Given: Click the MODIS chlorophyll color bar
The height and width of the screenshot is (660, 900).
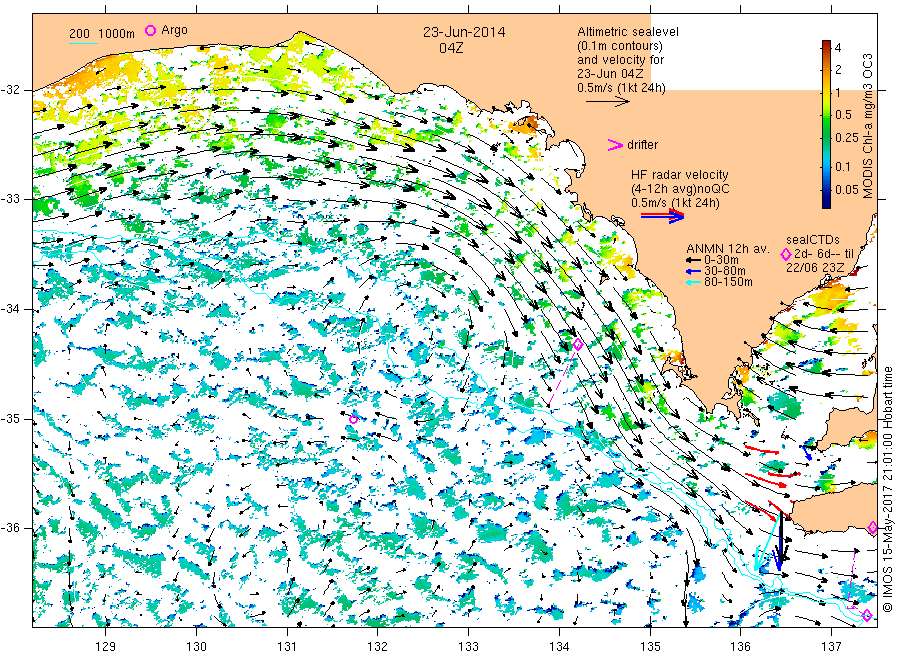Looking at the screenshot, I should [x=826, y=124].
